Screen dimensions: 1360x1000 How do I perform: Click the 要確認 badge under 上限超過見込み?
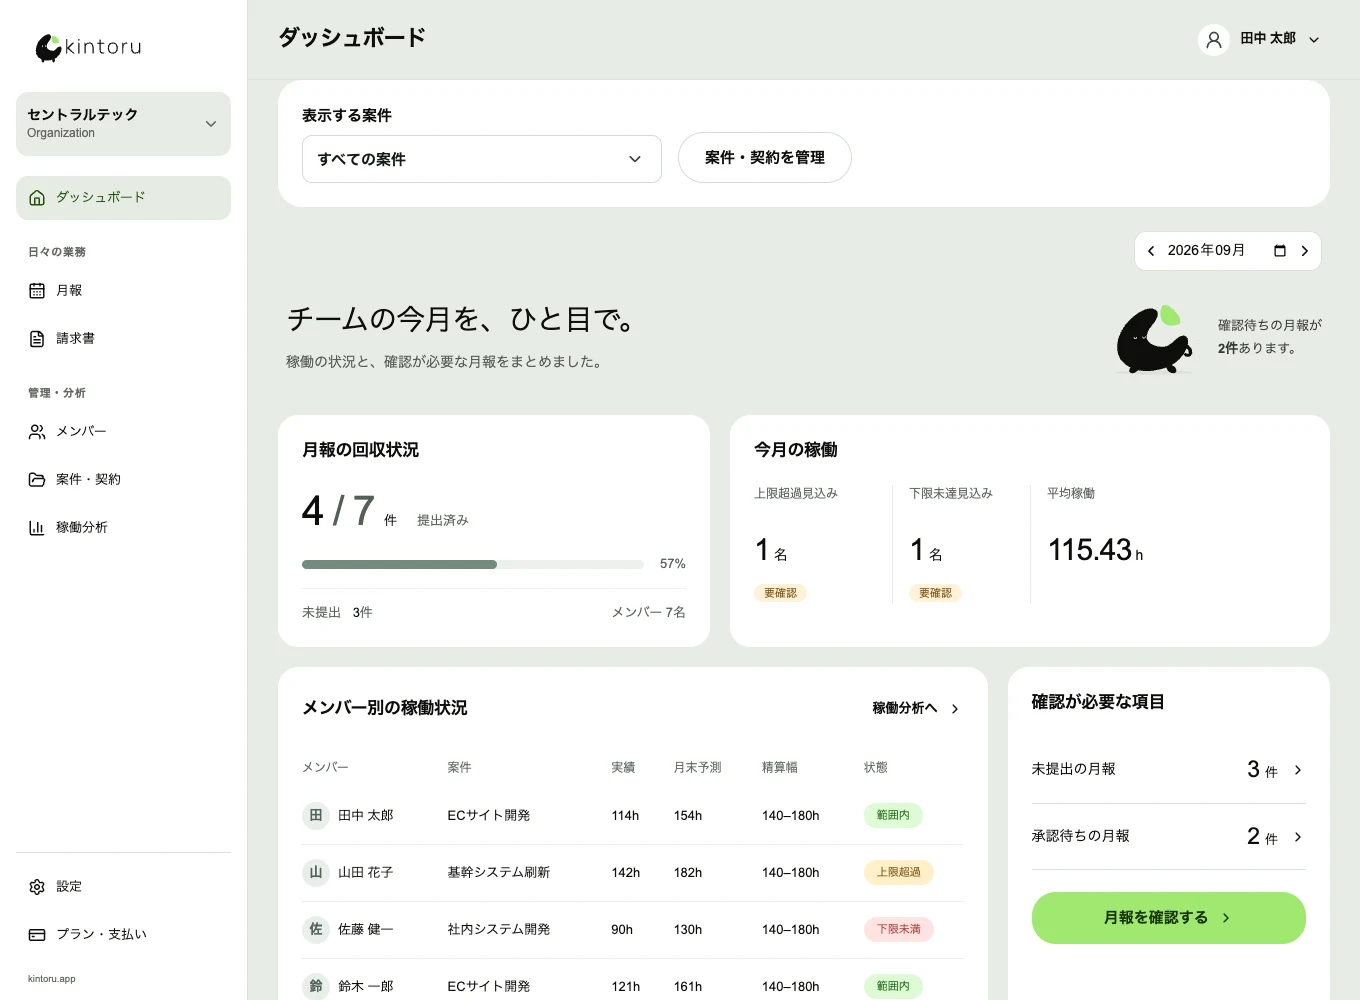coord(781,594)
